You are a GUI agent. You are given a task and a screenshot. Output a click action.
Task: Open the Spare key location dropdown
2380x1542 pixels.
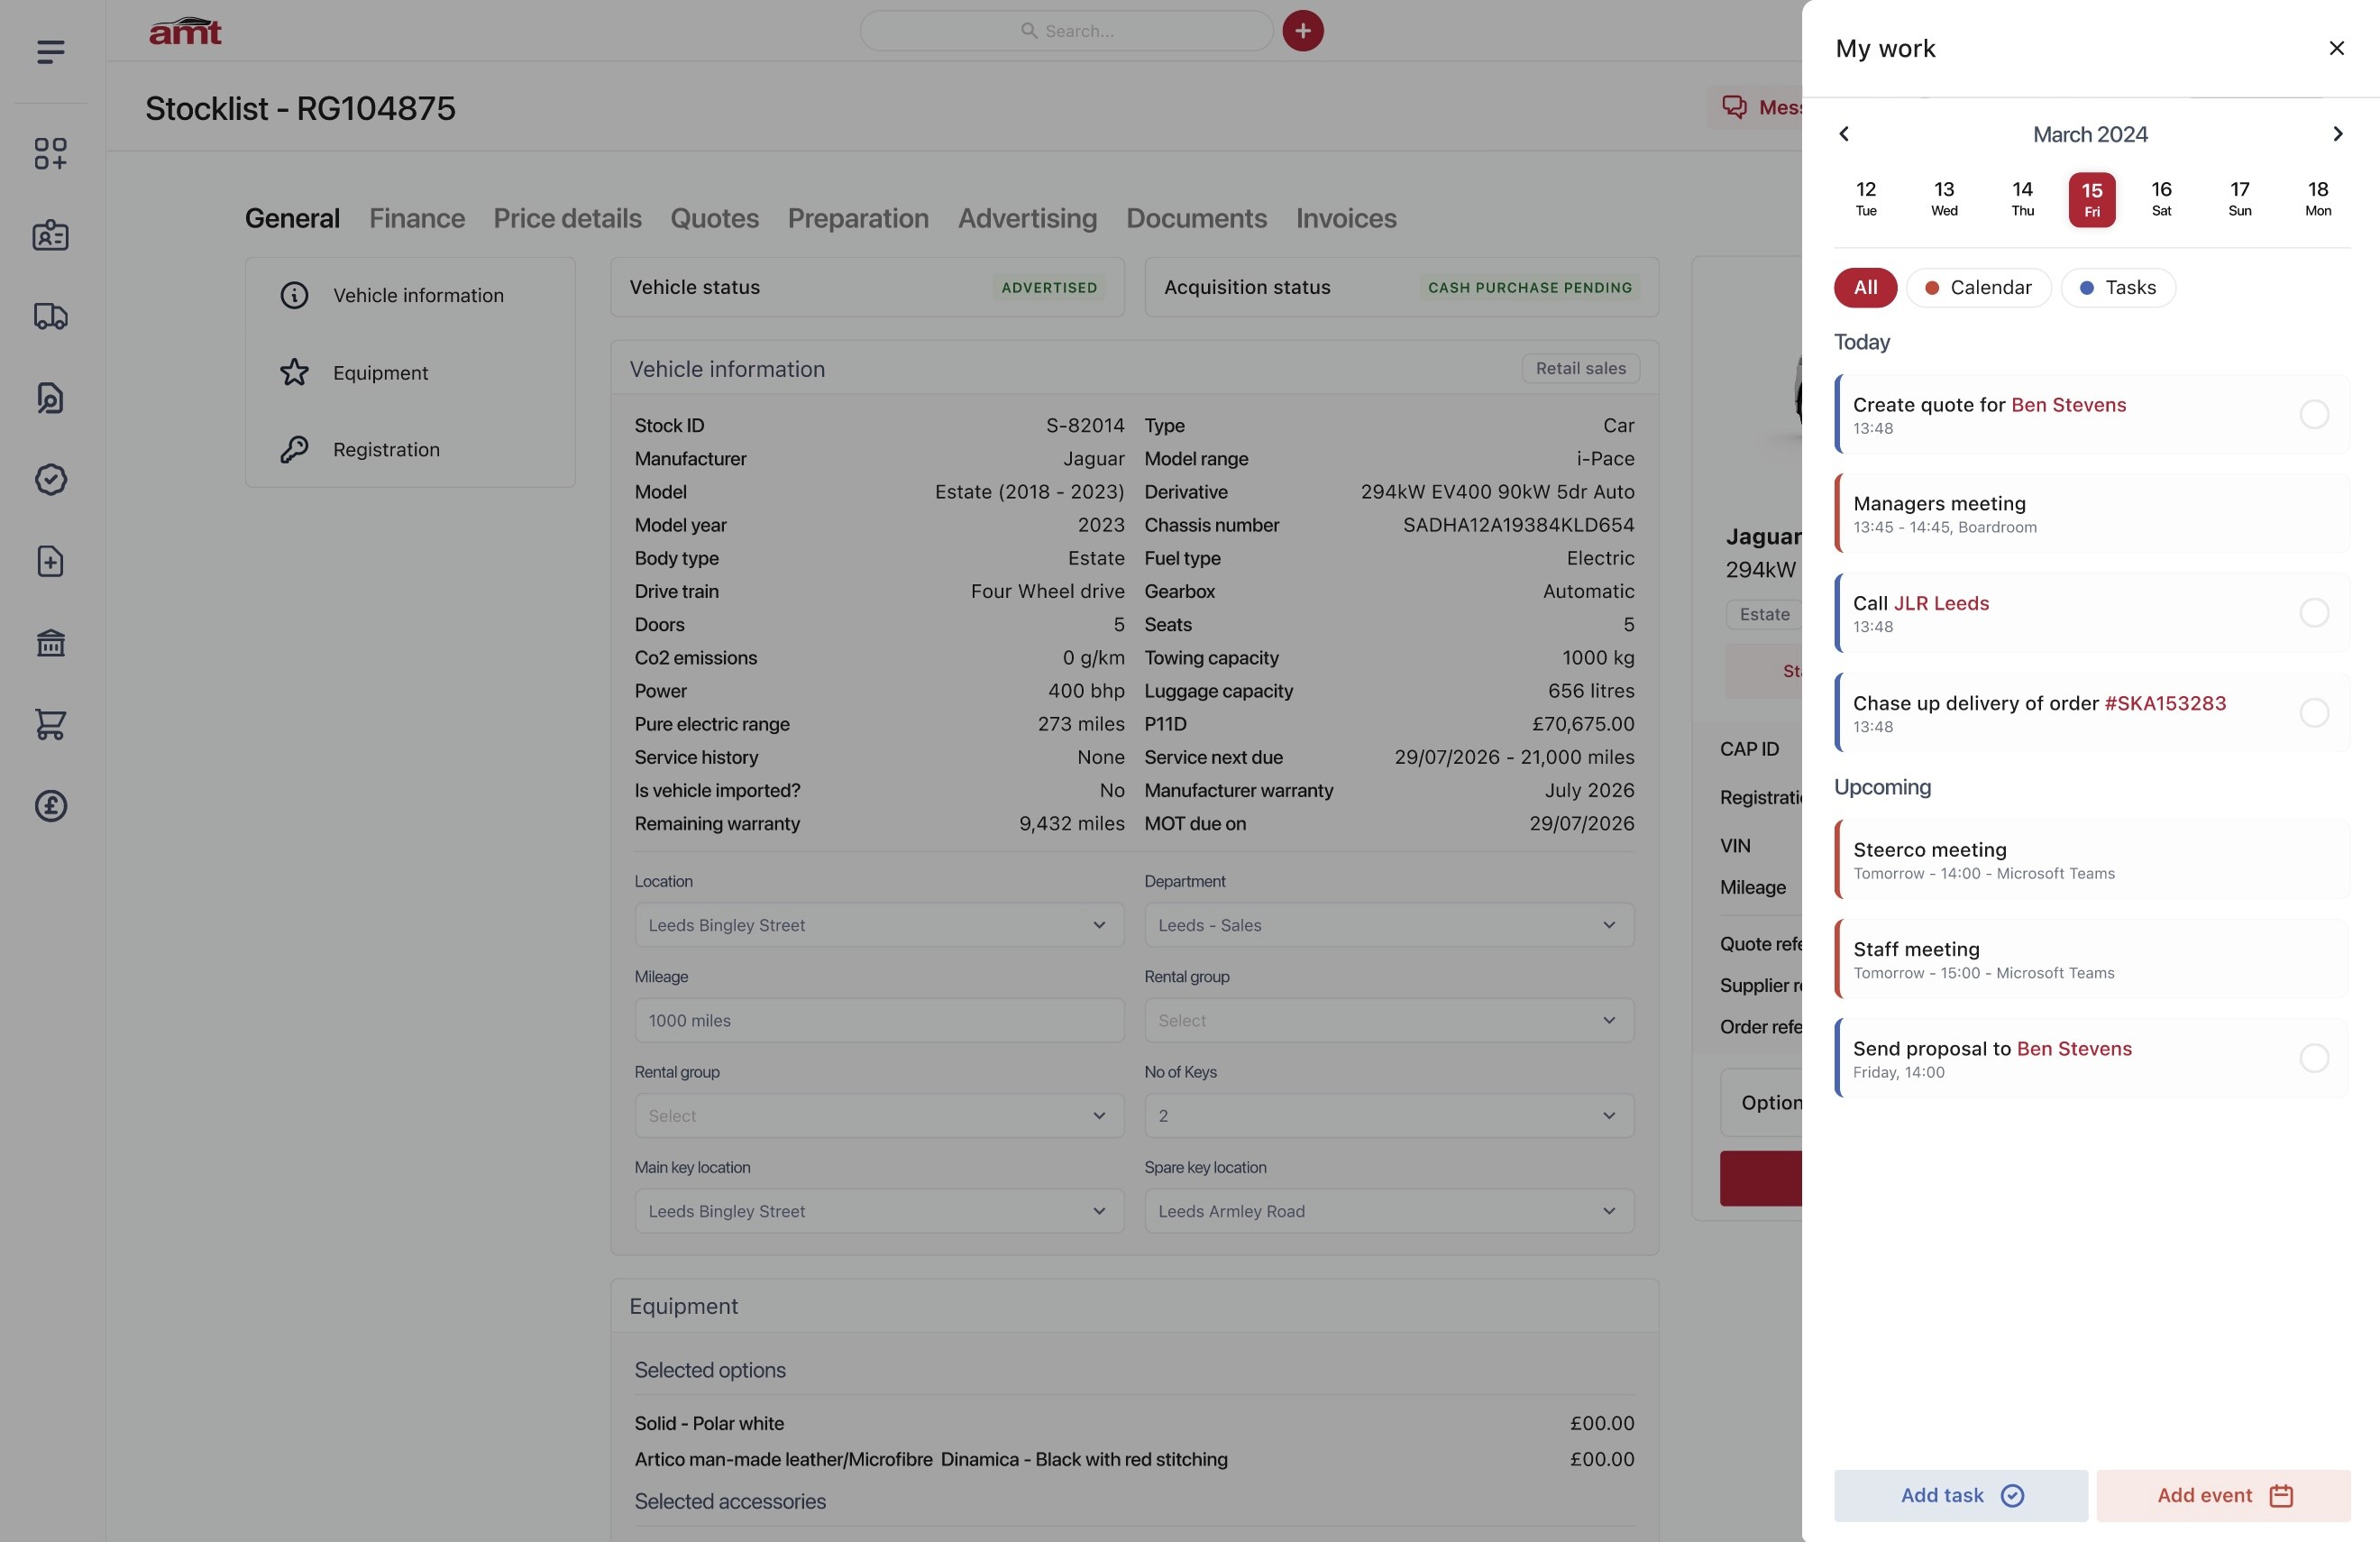(x=1389, y=1211)
